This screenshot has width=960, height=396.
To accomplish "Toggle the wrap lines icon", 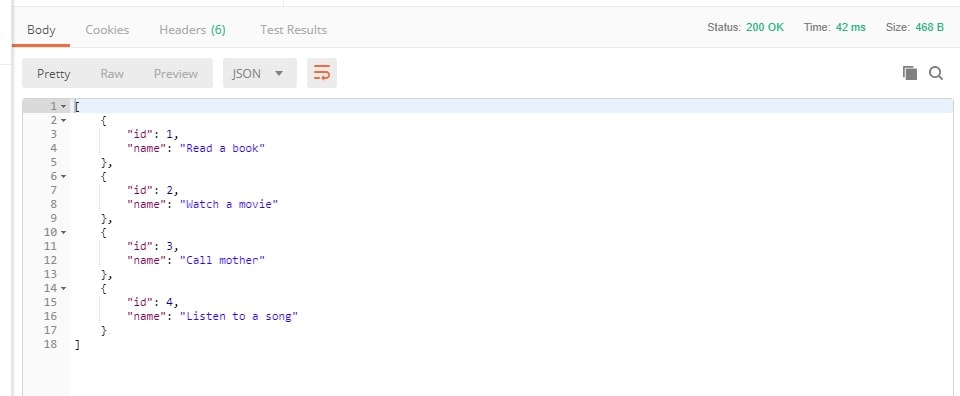I will [x=321, y=73].
